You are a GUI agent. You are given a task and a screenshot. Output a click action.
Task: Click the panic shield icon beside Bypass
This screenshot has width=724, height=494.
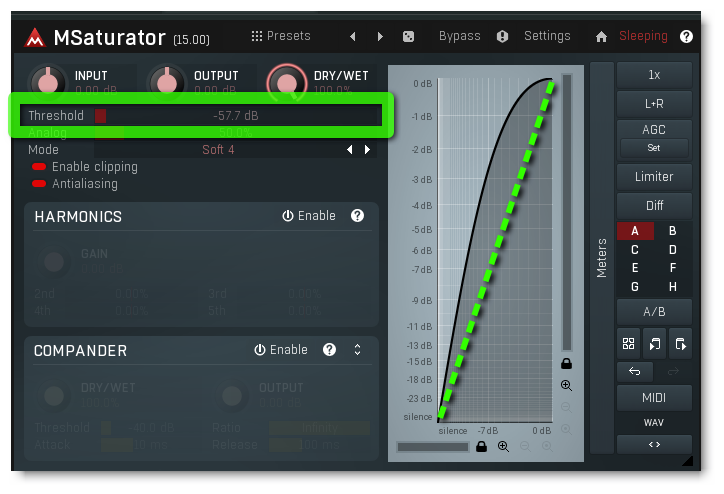point(502,36)
